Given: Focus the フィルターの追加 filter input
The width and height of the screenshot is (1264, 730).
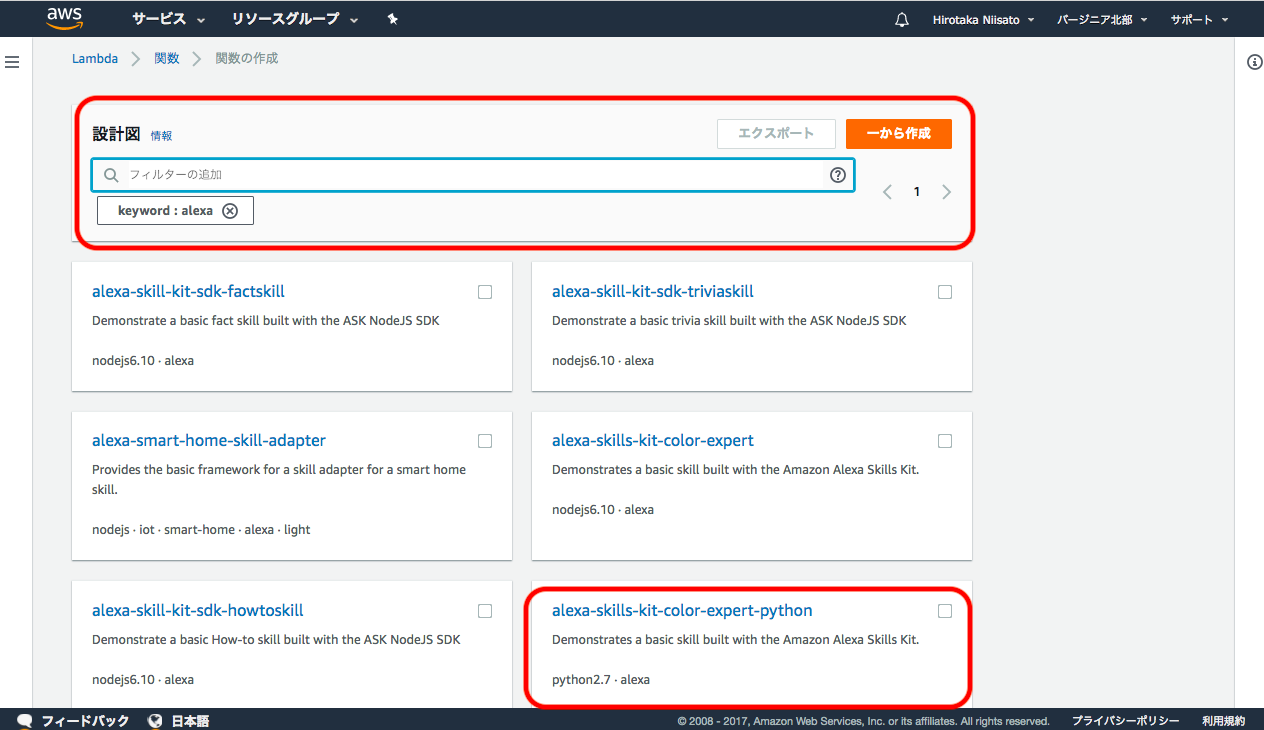Looking at the screenshot, I should coord(472,175).
